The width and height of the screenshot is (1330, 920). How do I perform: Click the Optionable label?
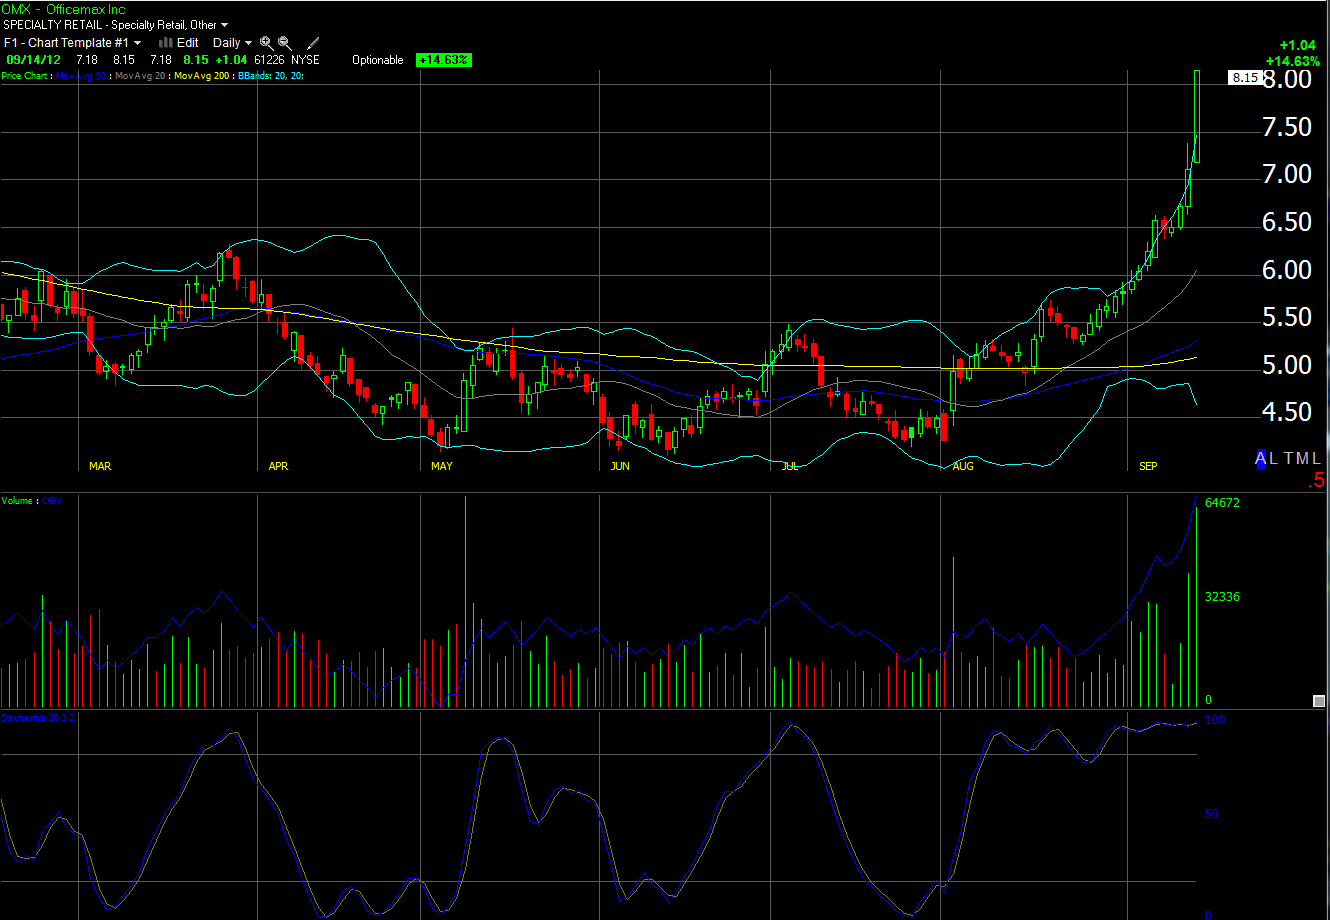point(378,60)
